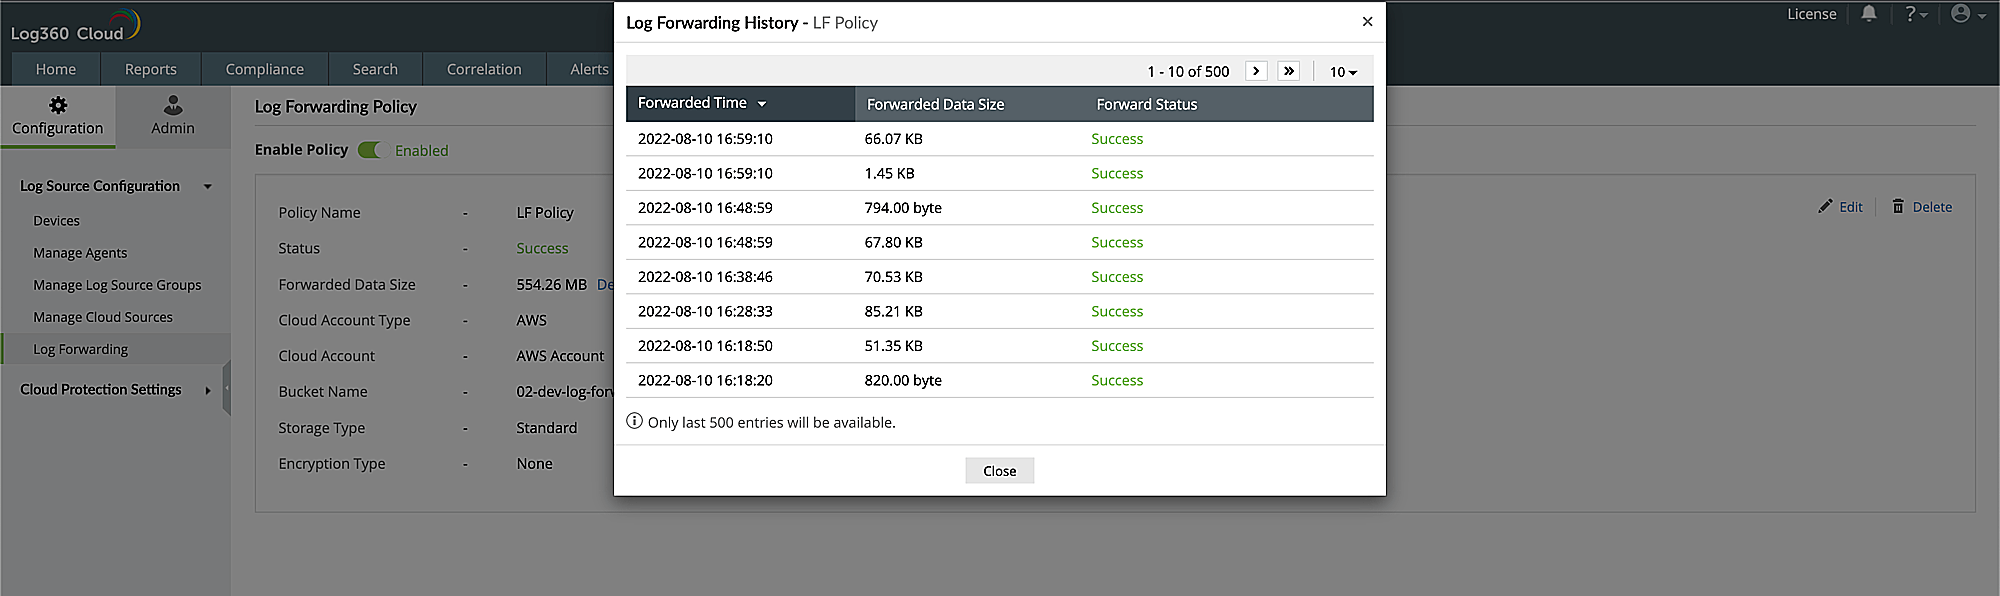Go to next page of history entries
2000x596 pixels.
pos(1256,71)
